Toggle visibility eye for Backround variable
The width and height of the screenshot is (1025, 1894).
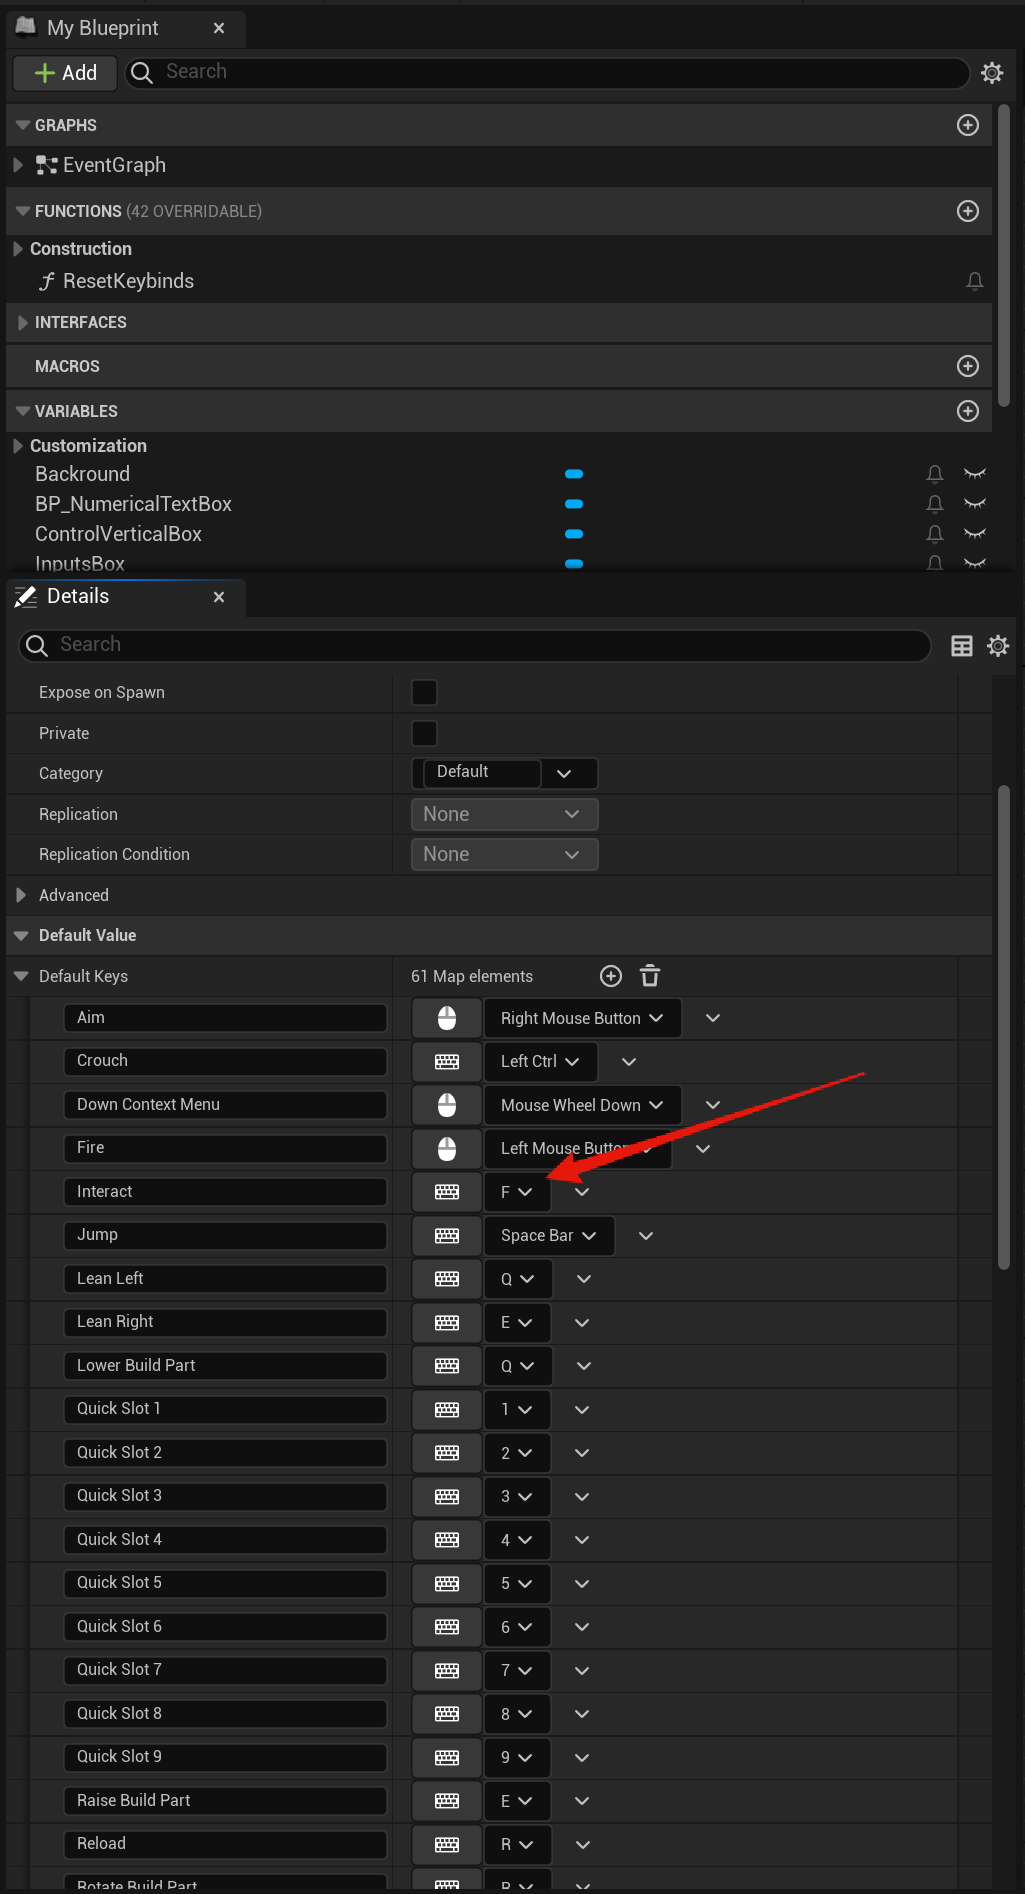coord(974,474)
